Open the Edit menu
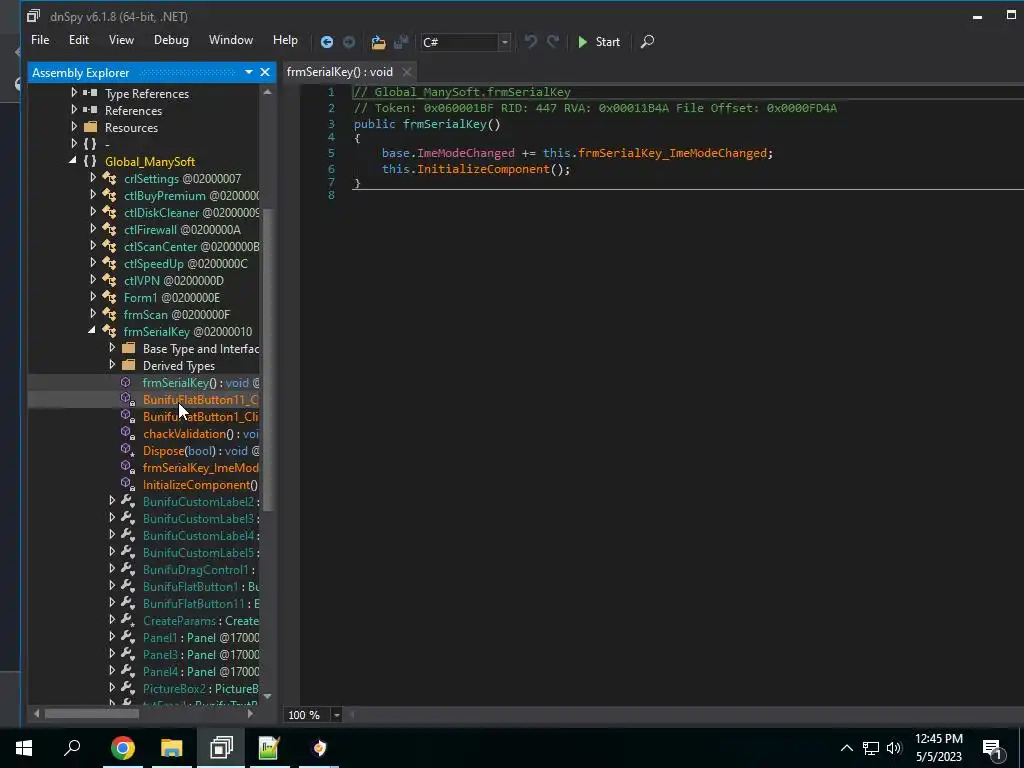The height and width of the screenshot is (768, 1024). point(79,40)
